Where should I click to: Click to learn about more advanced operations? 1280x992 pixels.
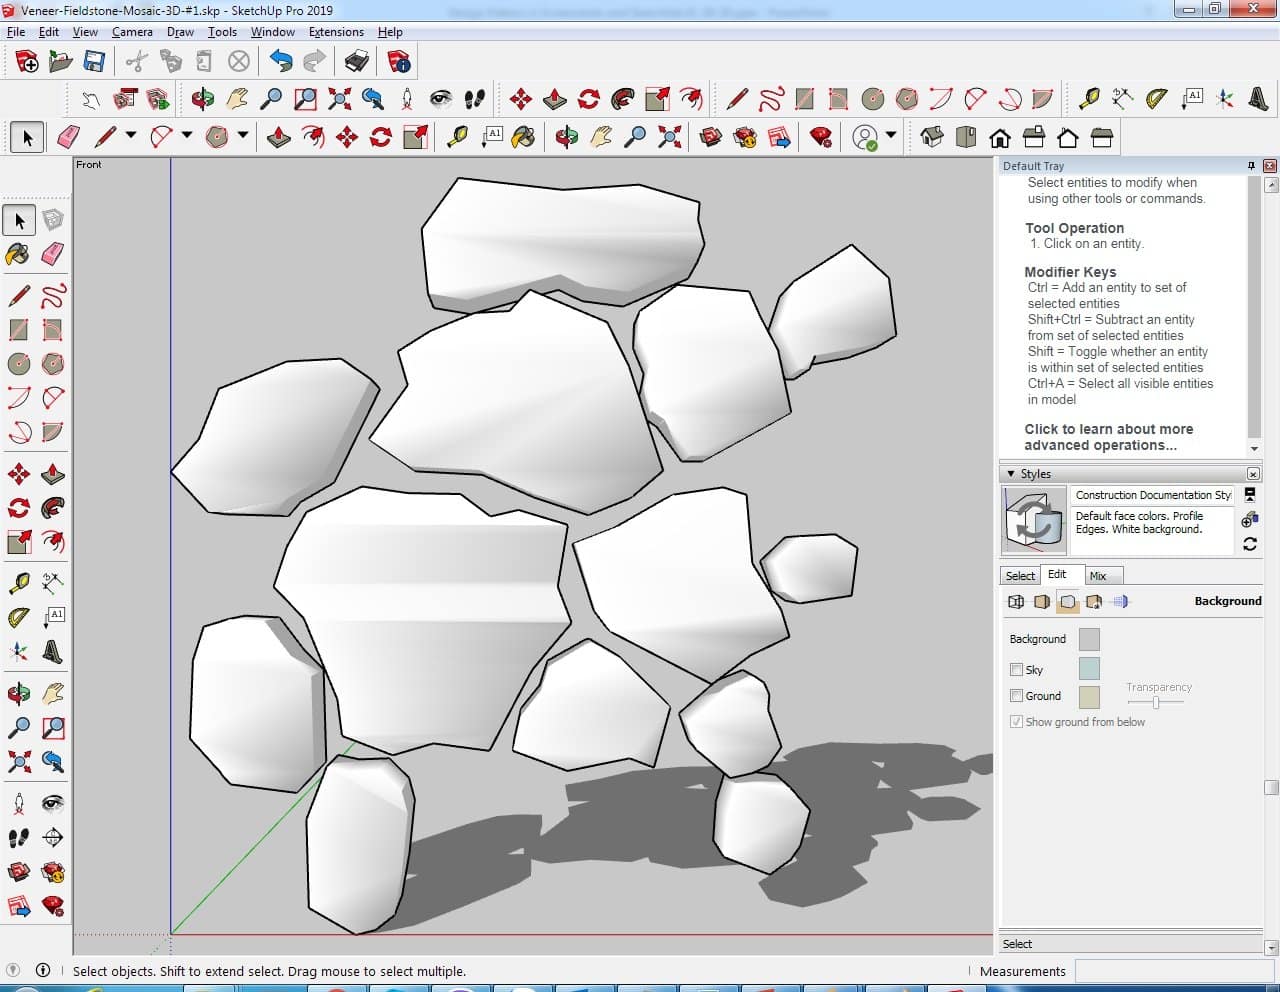[1108, 437]
